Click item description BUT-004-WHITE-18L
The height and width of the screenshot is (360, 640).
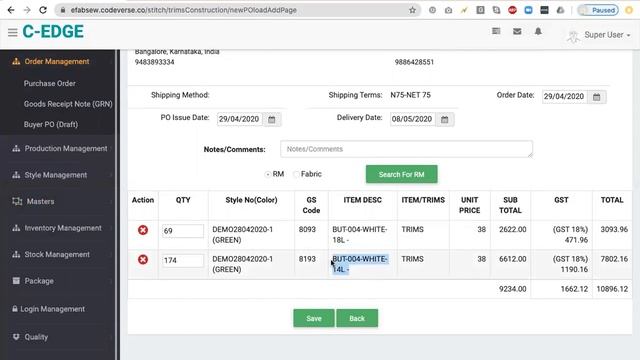(x=360, y=235)
